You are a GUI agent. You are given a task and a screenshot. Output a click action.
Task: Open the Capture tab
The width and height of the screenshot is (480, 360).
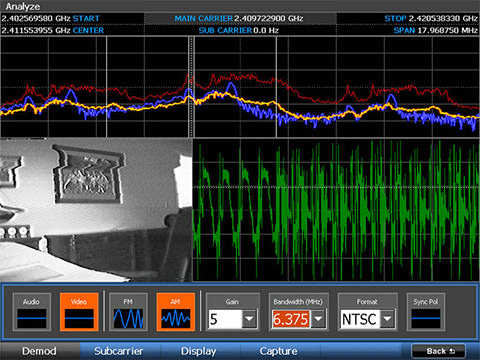coord(279,351)
